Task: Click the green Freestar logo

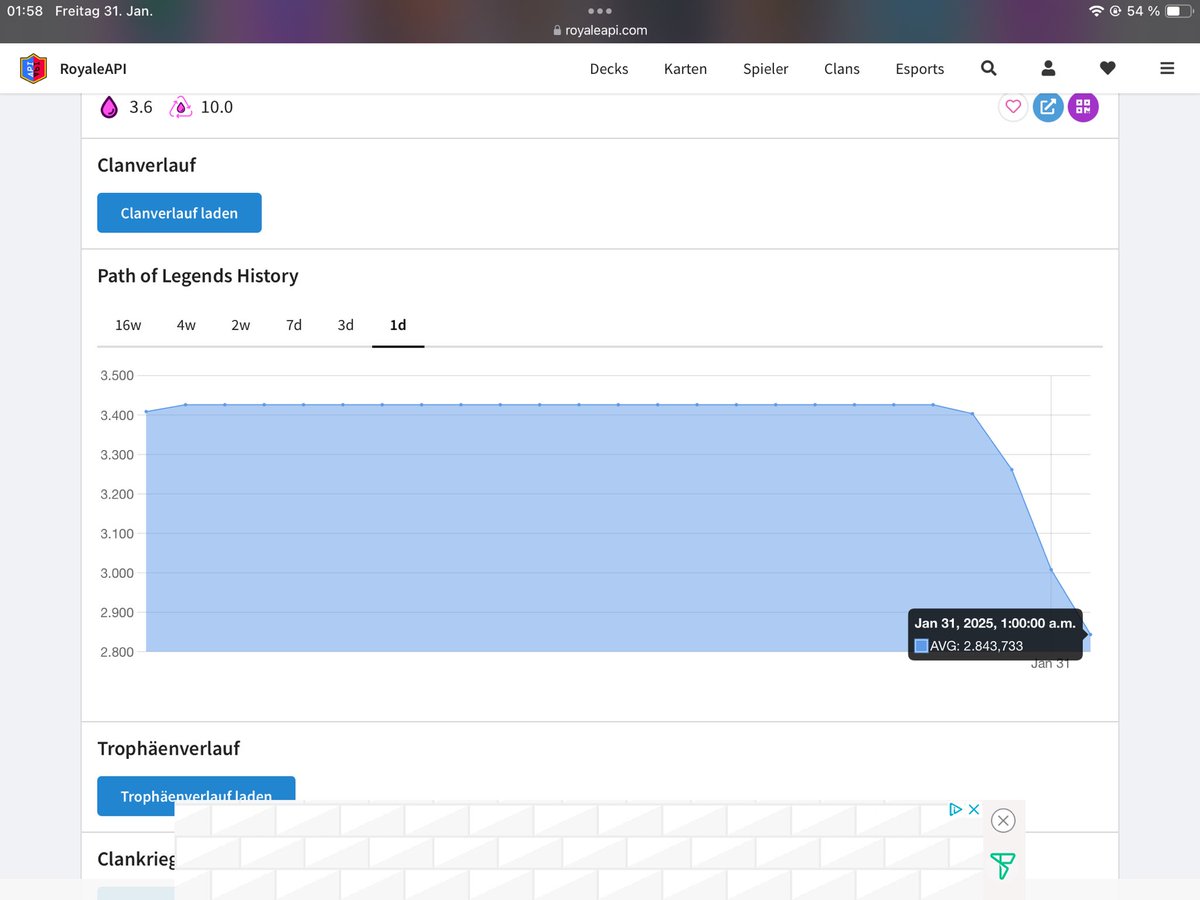Action: coord(1001,866)
